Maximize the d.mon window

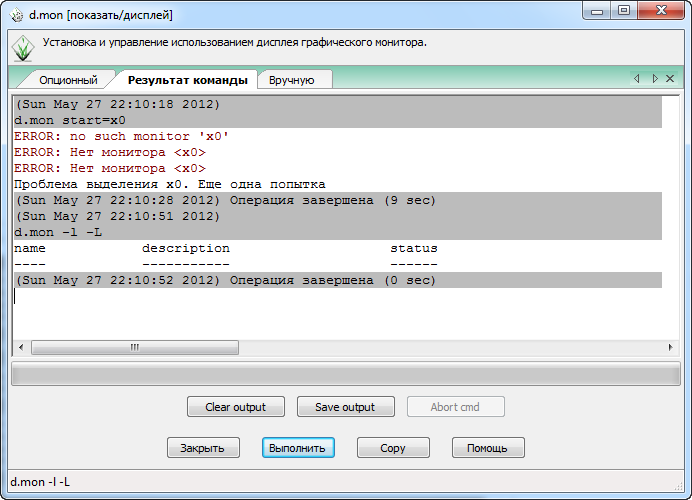tap(624, 11)
